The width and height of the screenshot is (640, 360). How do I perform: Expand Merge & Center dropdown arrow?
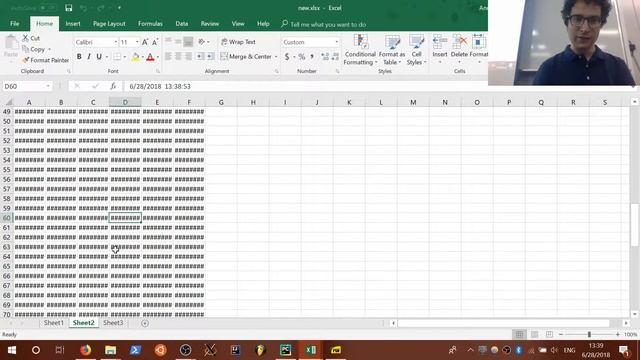point(276,57)
